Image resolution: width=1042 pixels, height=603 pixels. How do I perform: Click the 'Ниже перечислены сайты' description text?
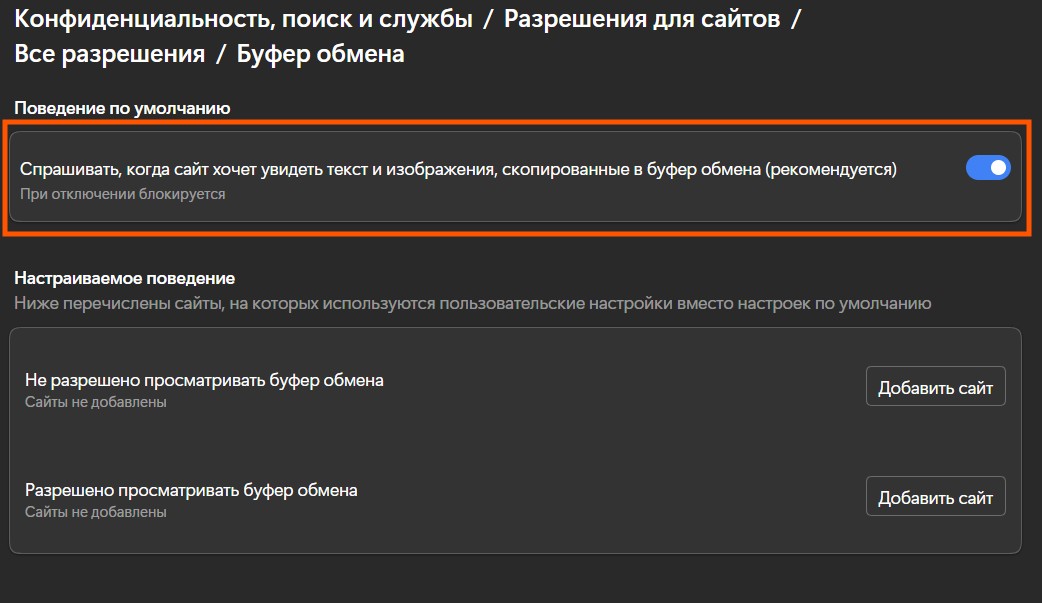(x=472, y=303)
